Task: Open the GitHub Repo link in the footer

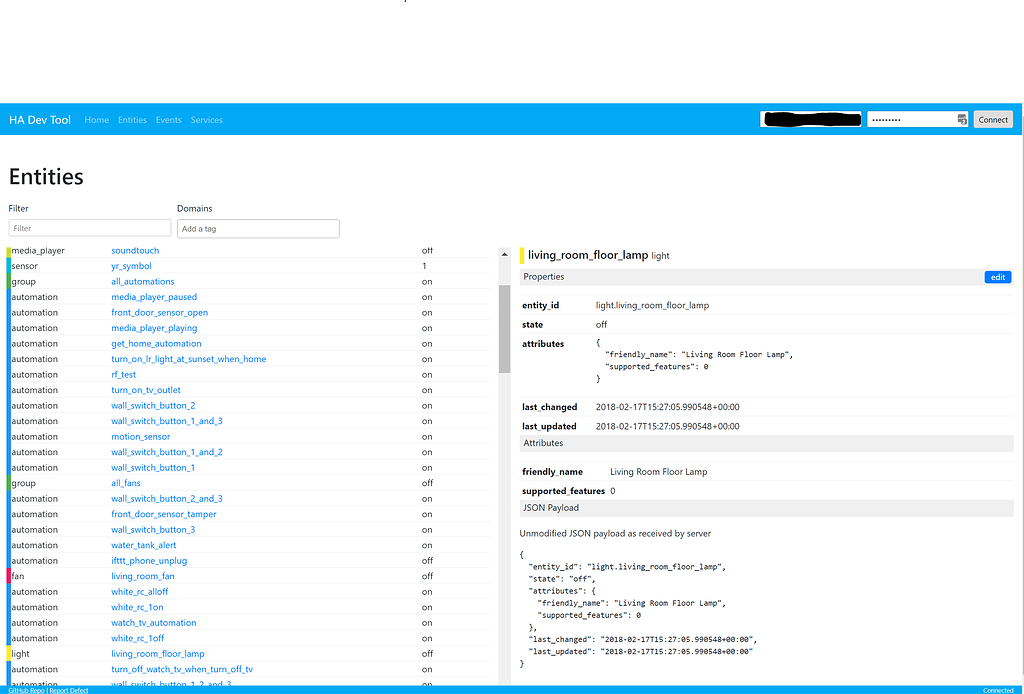Action: pos(24,690)
